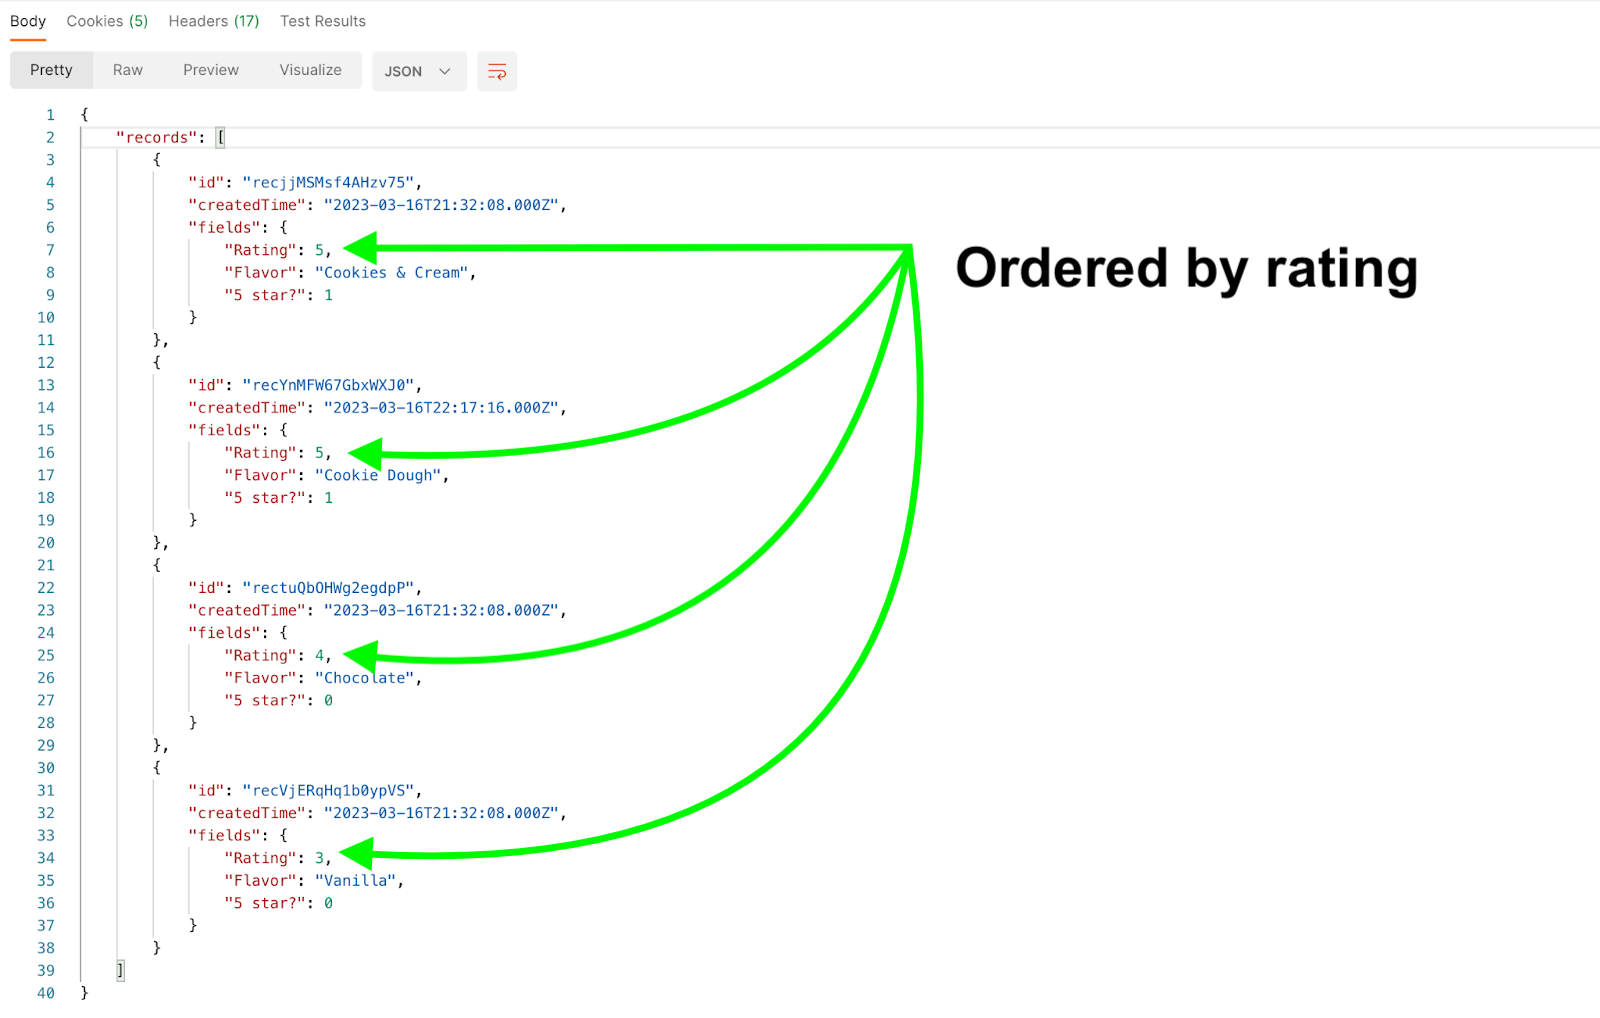Select the Visualize view mode

pos(311,70)
